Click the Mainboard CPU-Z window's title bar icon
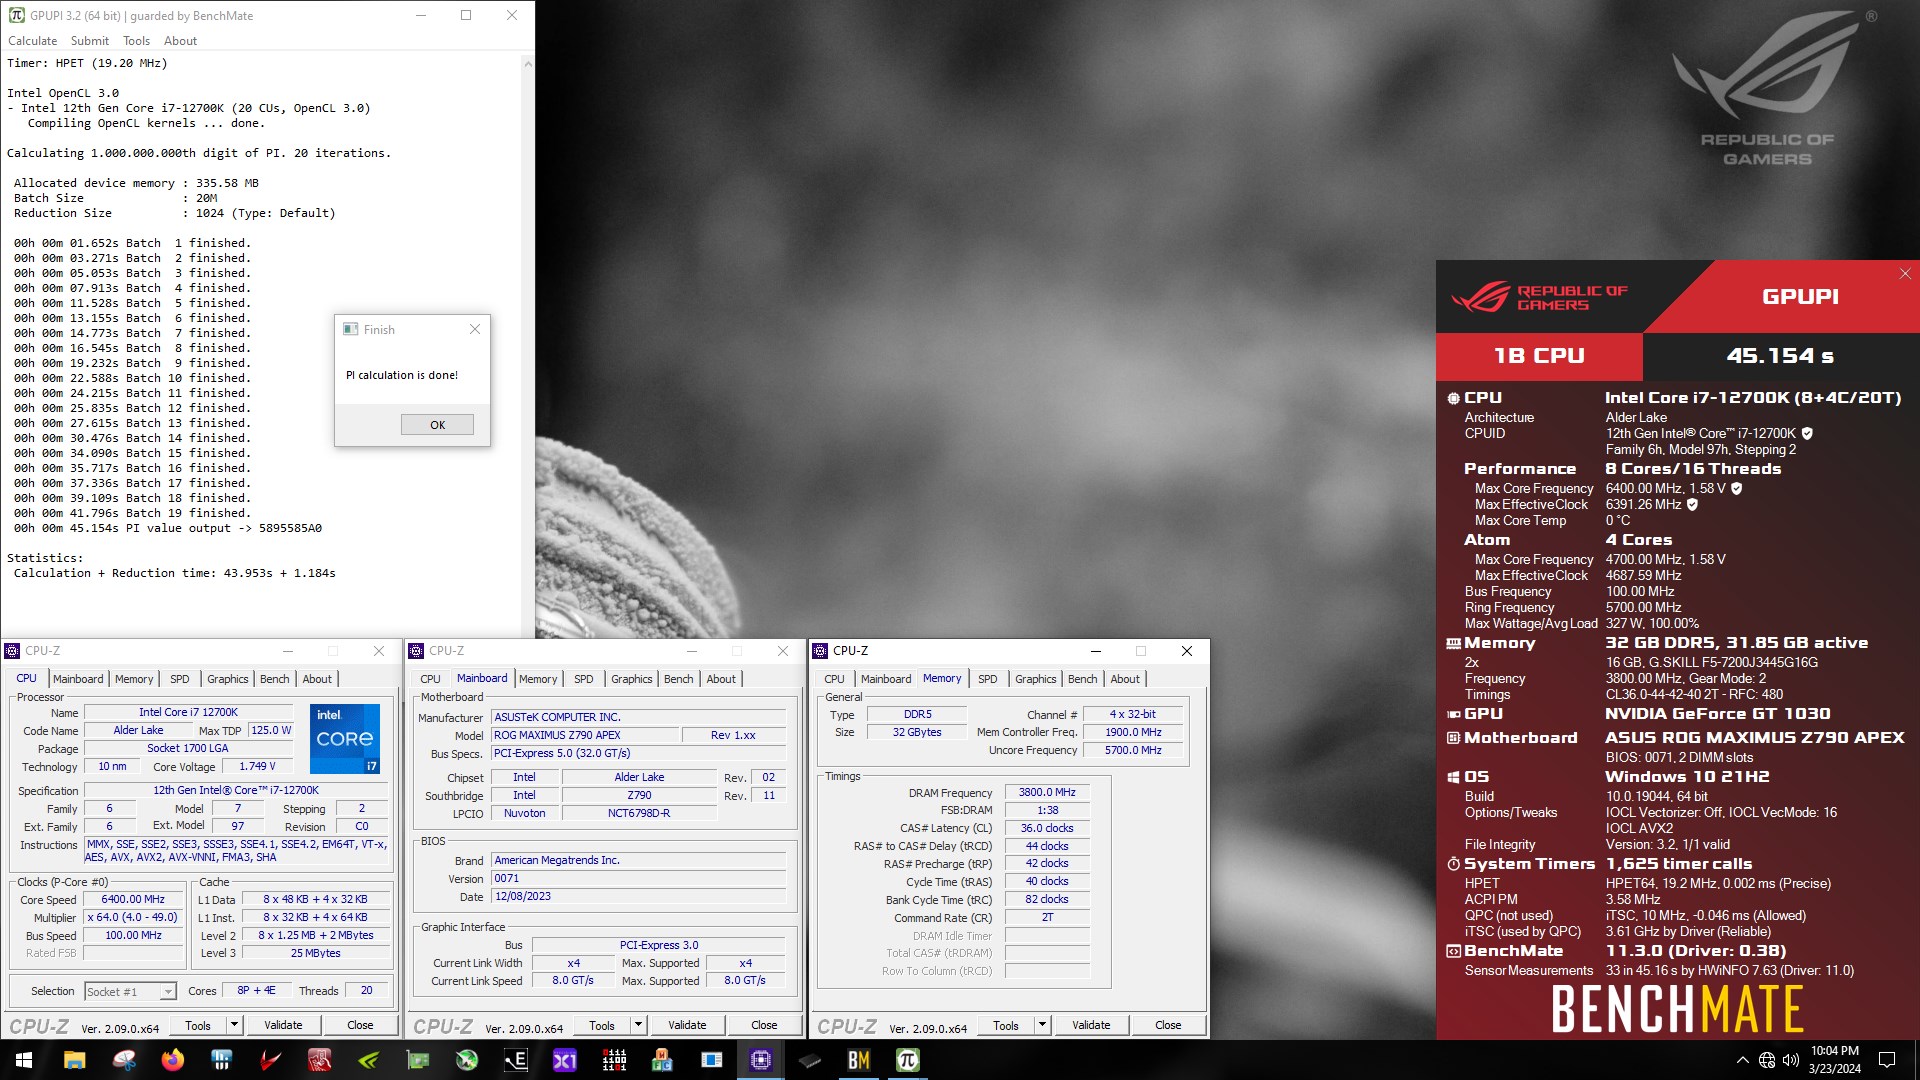 [416, 651]
